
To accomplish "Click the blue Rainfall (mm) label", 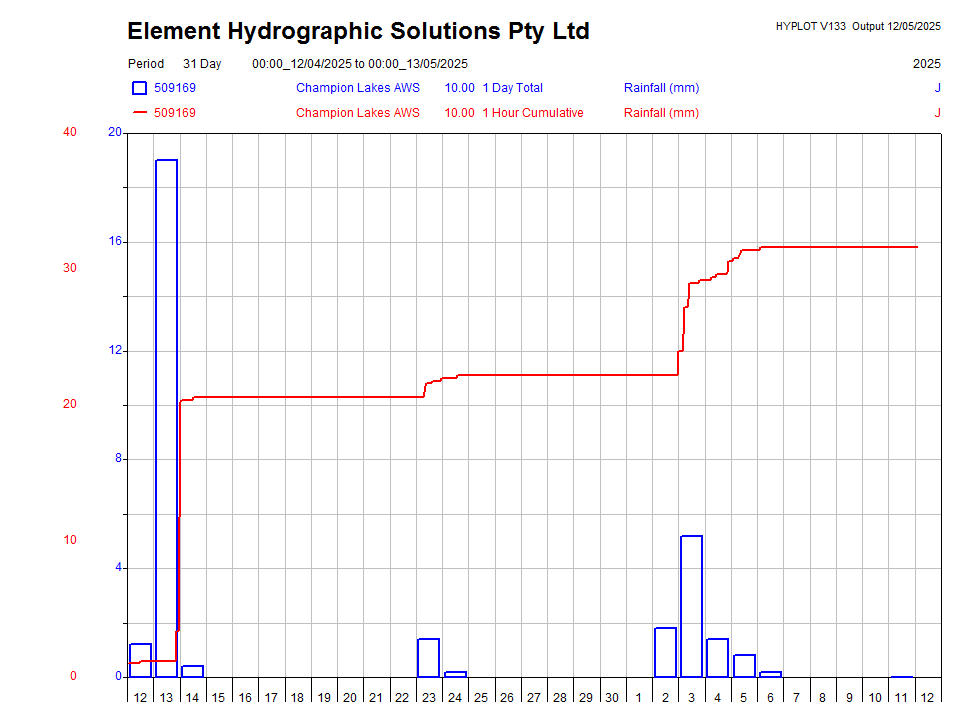I will coord(661,88).
